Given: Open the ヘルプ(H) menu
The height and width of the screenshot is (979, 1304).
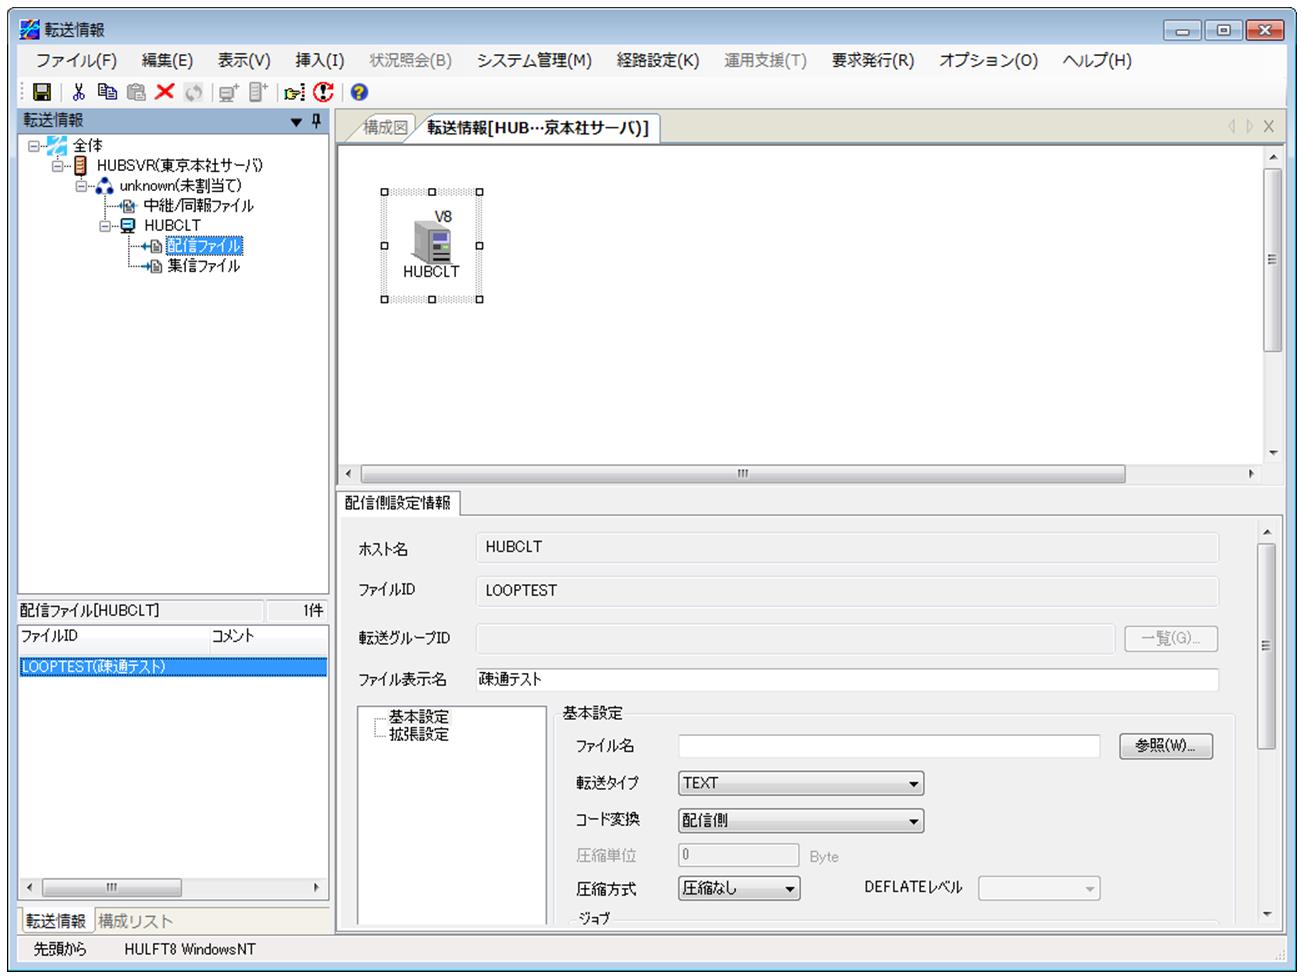Looking at the screenshot, I should pos(1097,60).
